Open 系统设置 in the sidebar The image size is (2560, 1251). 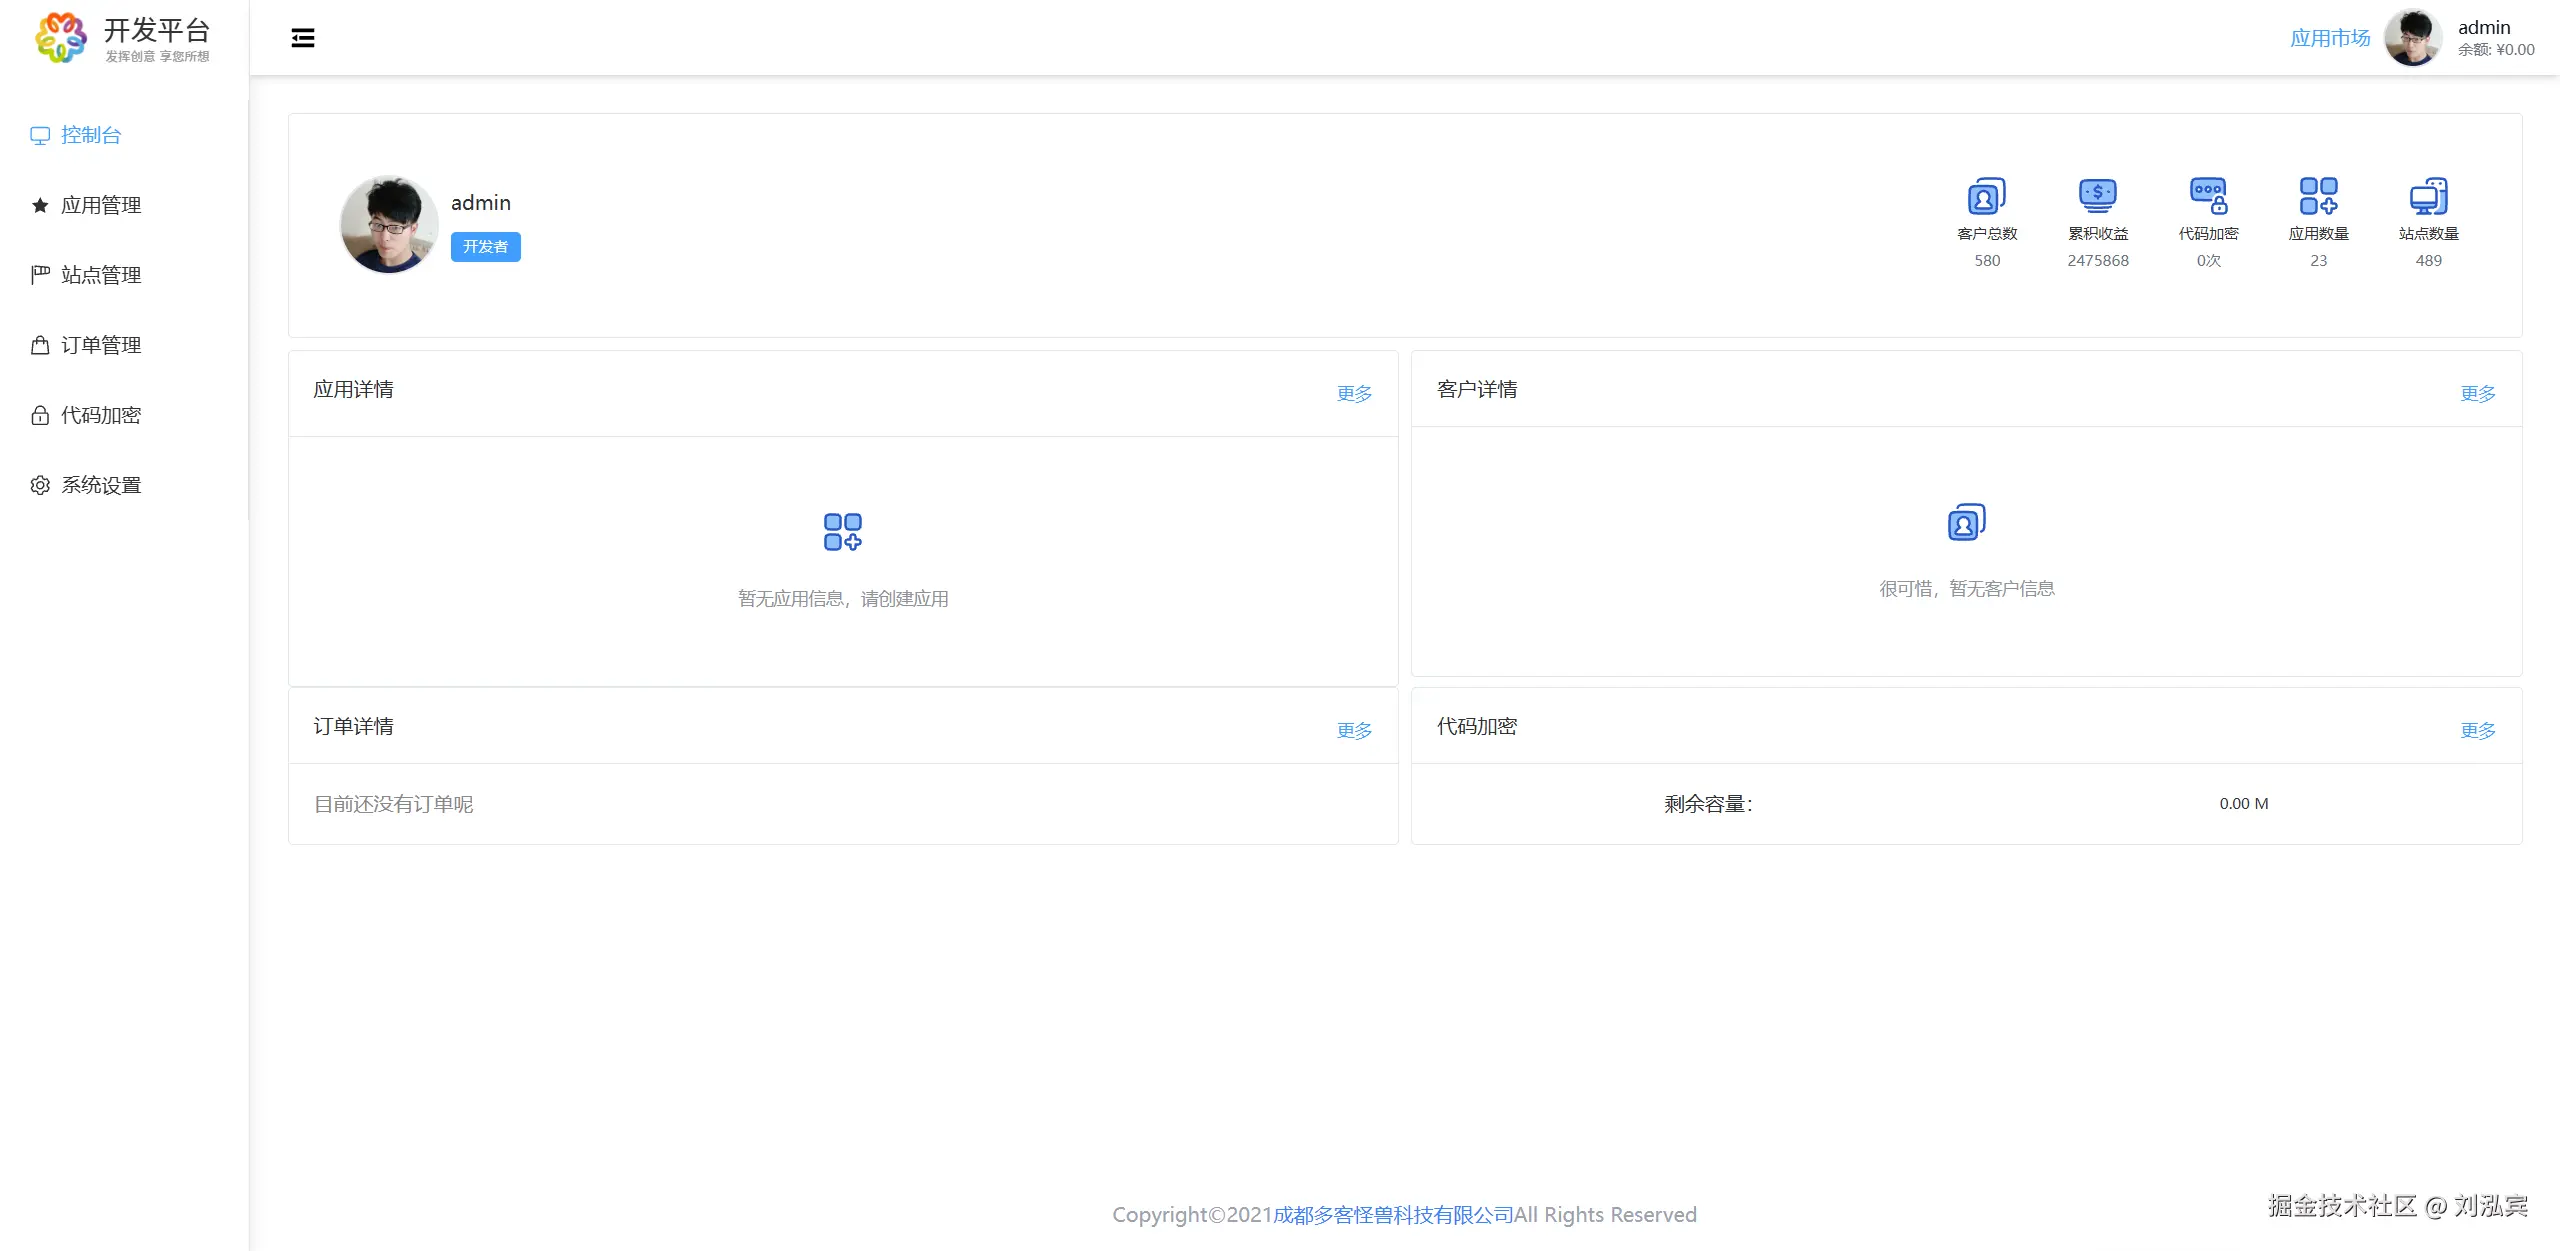click(100, 485)
